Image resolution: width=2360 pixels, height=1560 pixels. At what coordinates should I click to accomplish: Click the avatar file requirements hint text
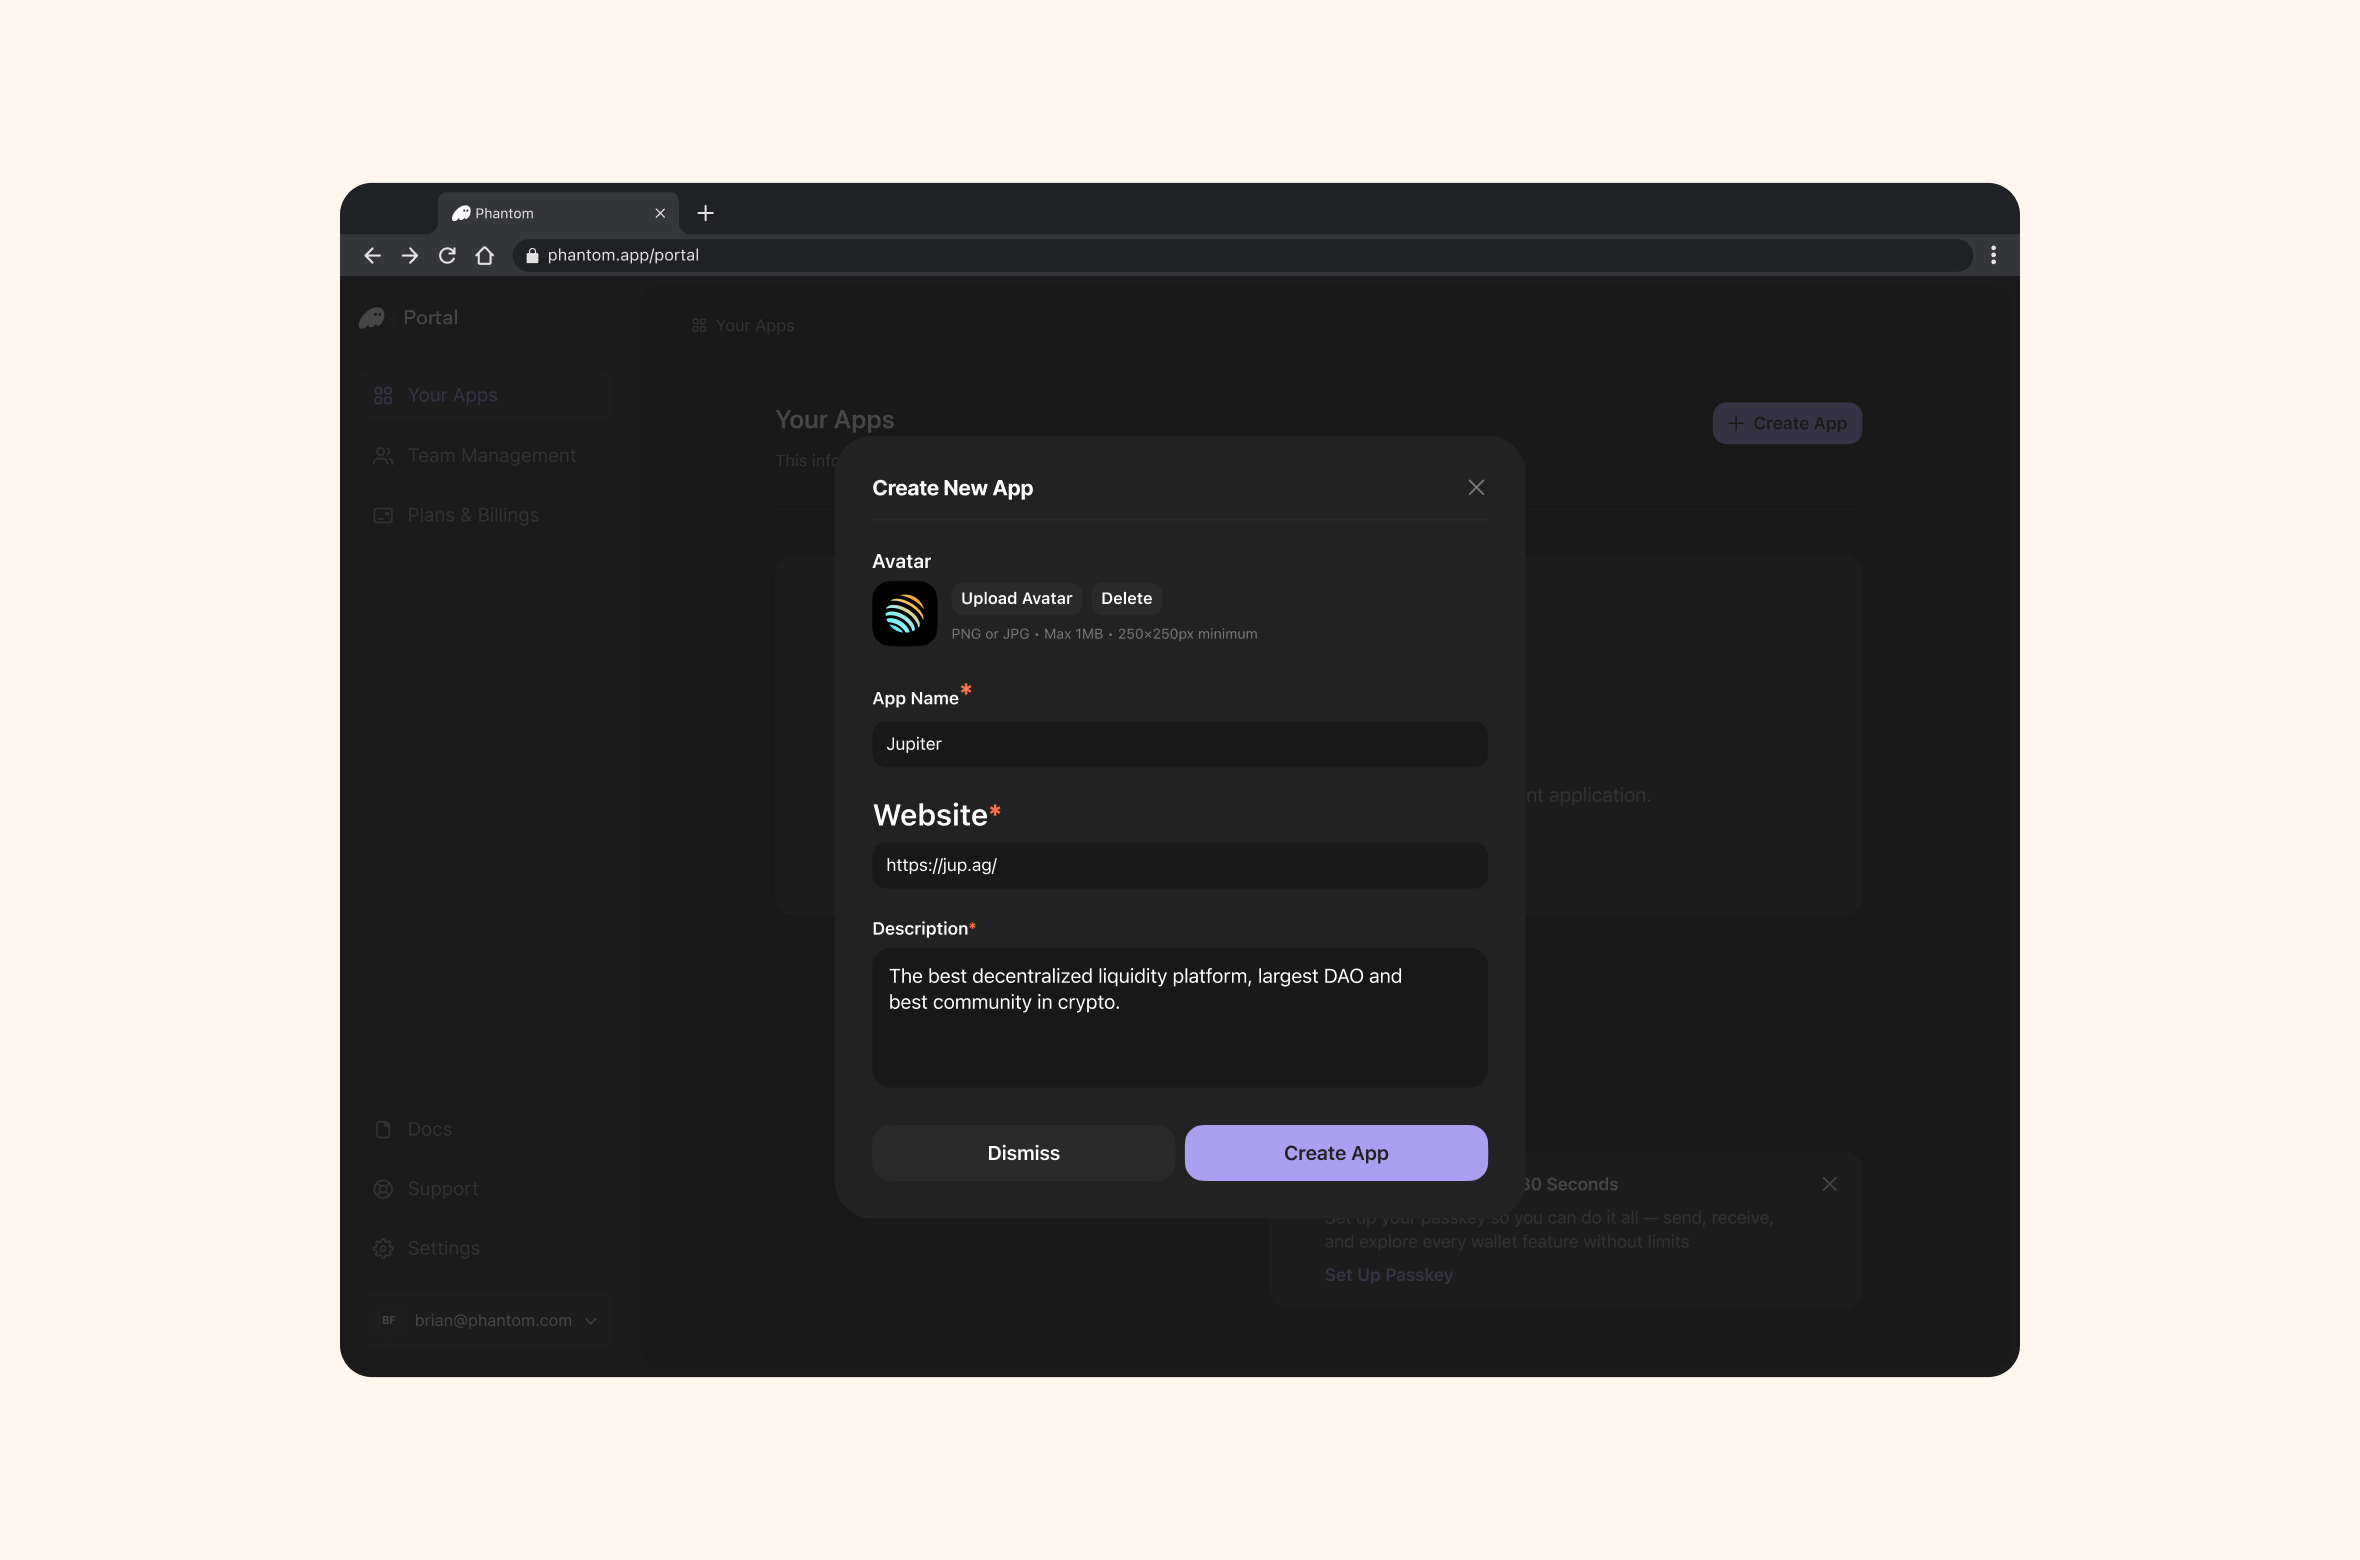click(1104, 634)
